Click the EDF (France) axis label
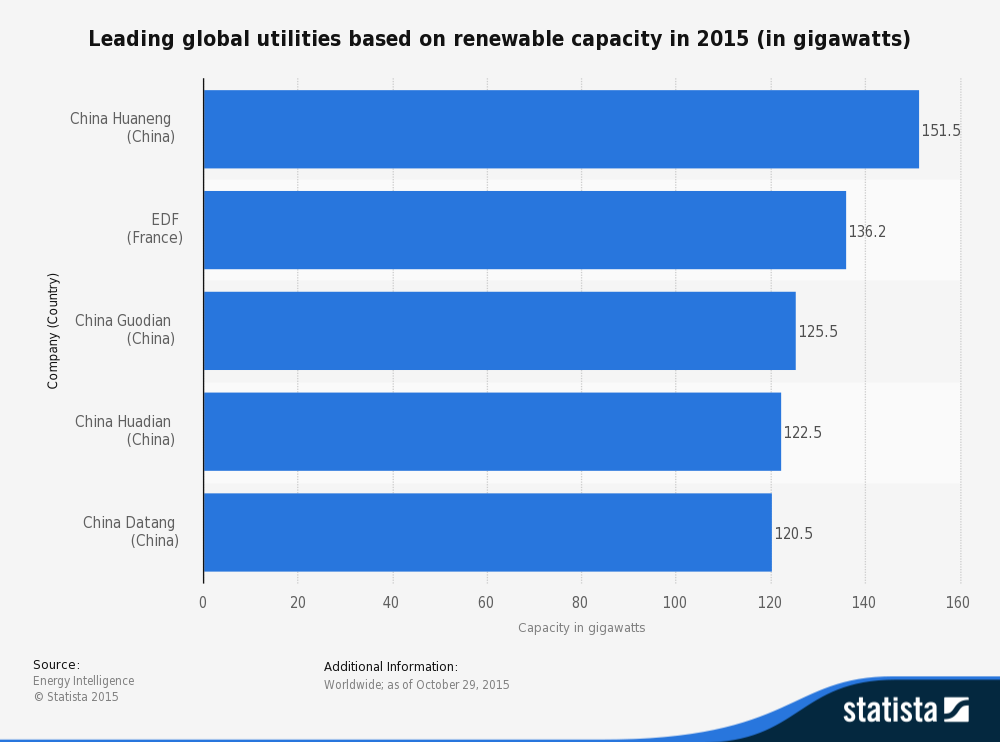Viewport: 1000px width, 743px height. (x=154, y=228)
